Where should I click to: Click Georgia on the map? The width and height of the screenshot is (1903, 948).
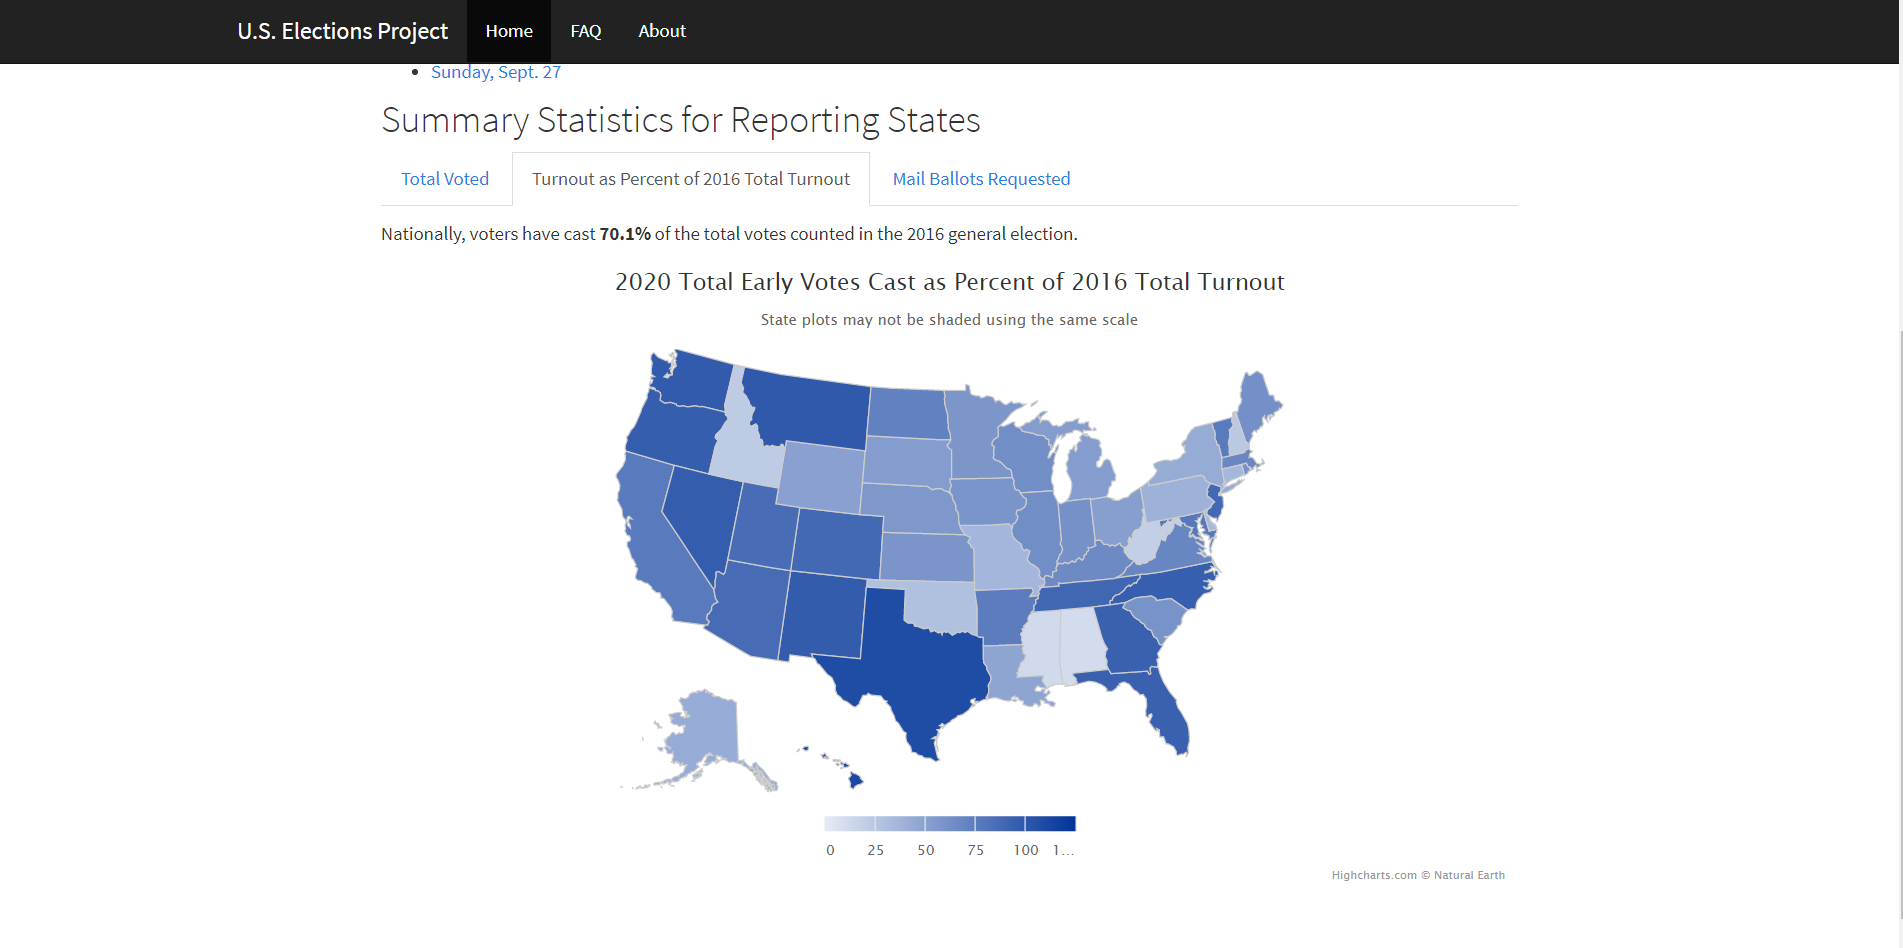pos(1128,638)
